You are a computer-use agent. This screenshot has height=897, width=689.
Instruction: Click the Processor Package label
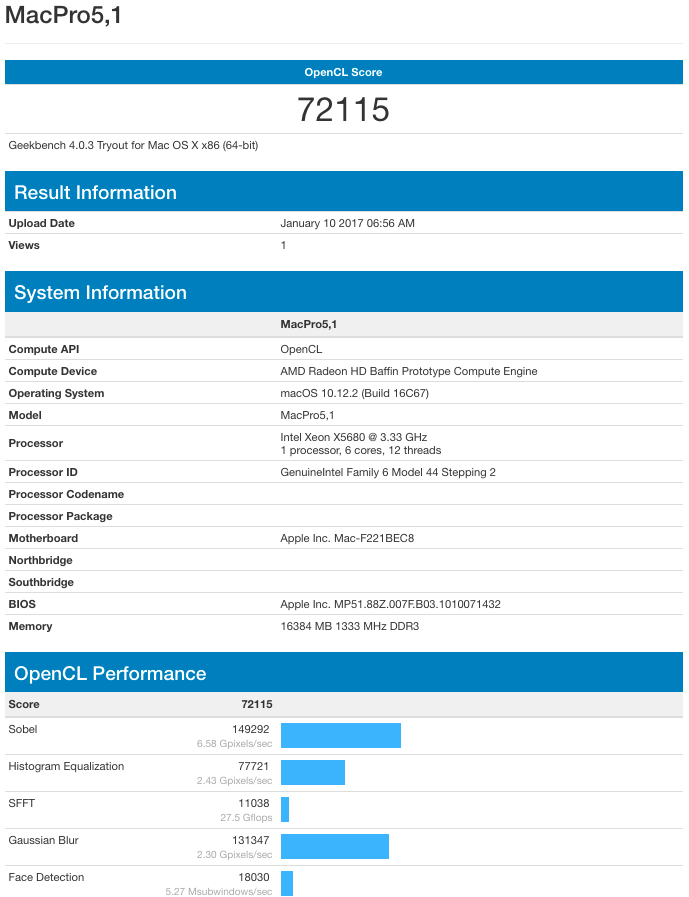pyautogui.click(x=61, y=516)
